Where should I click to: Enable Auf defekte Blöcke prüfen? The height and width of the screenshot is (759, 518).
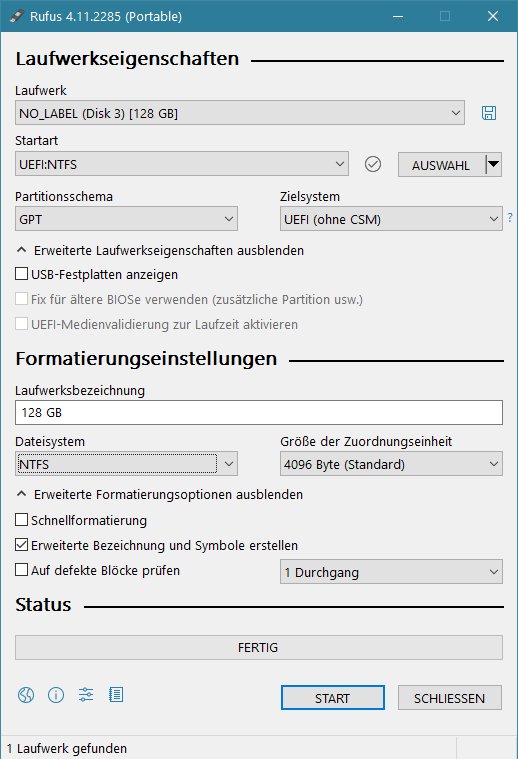[21, 570]
